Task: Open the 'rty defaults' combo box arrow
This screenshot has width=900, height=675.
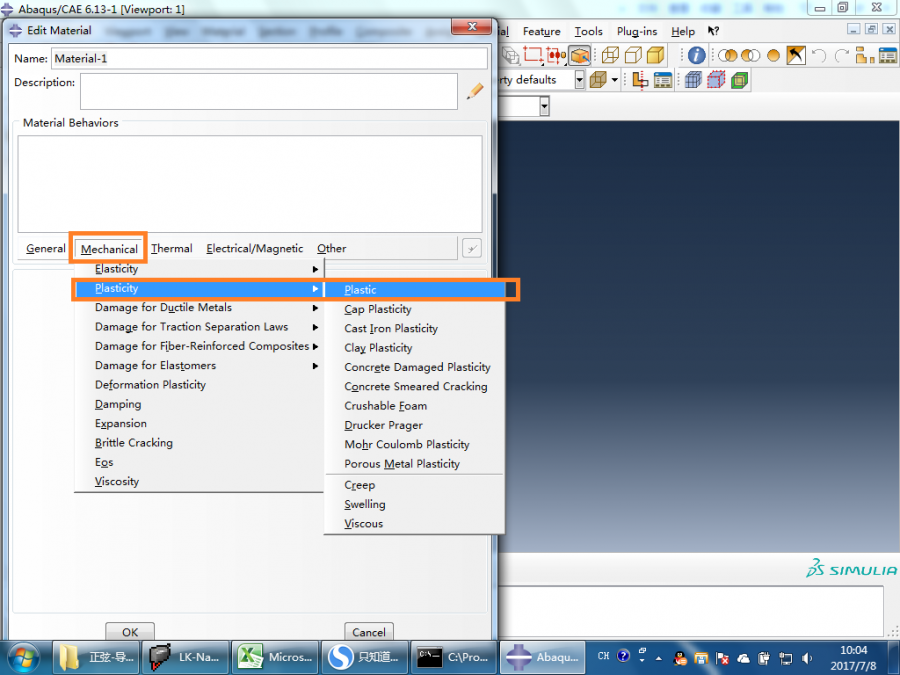Action: pos(579,80)
